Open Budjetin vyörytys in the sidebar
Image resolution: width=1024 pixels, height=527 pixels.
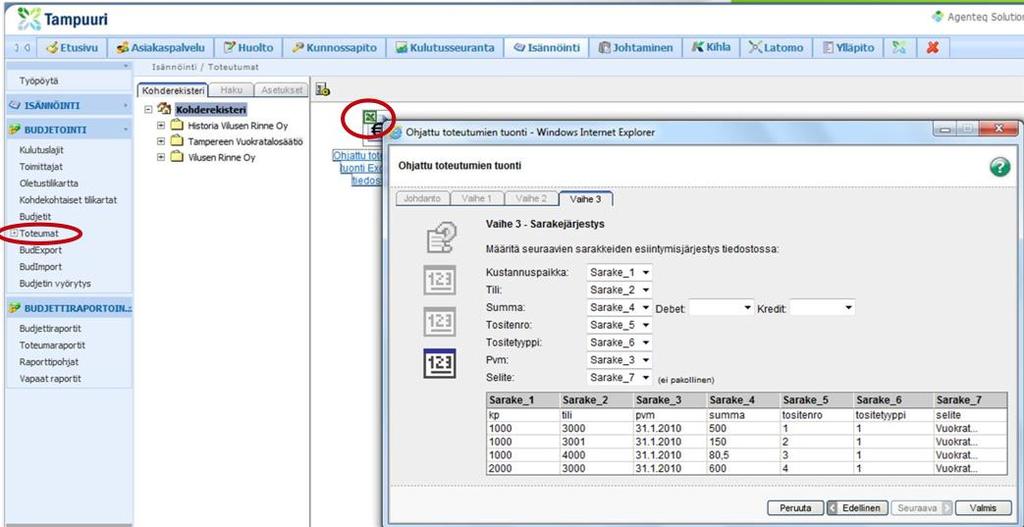click(x=55, y=283)
